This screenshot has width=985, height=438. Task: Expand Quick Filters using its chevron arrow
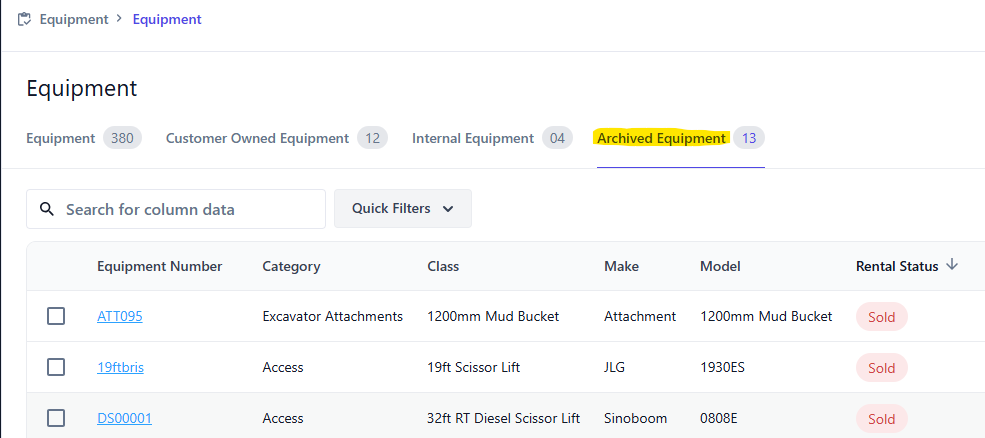click(448, 209)
